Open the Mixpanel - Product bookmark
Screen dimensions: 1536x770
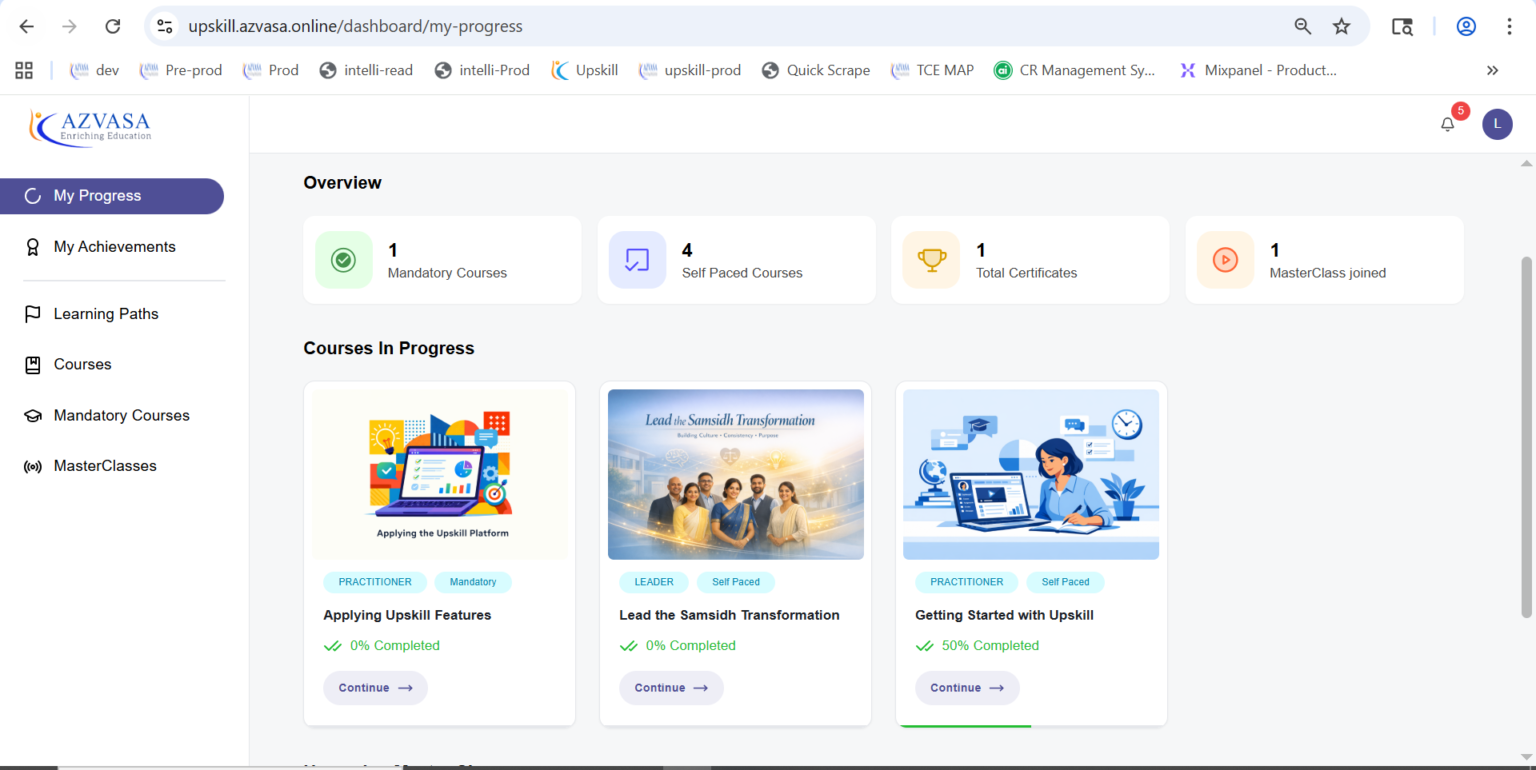tap(1258, 70)
